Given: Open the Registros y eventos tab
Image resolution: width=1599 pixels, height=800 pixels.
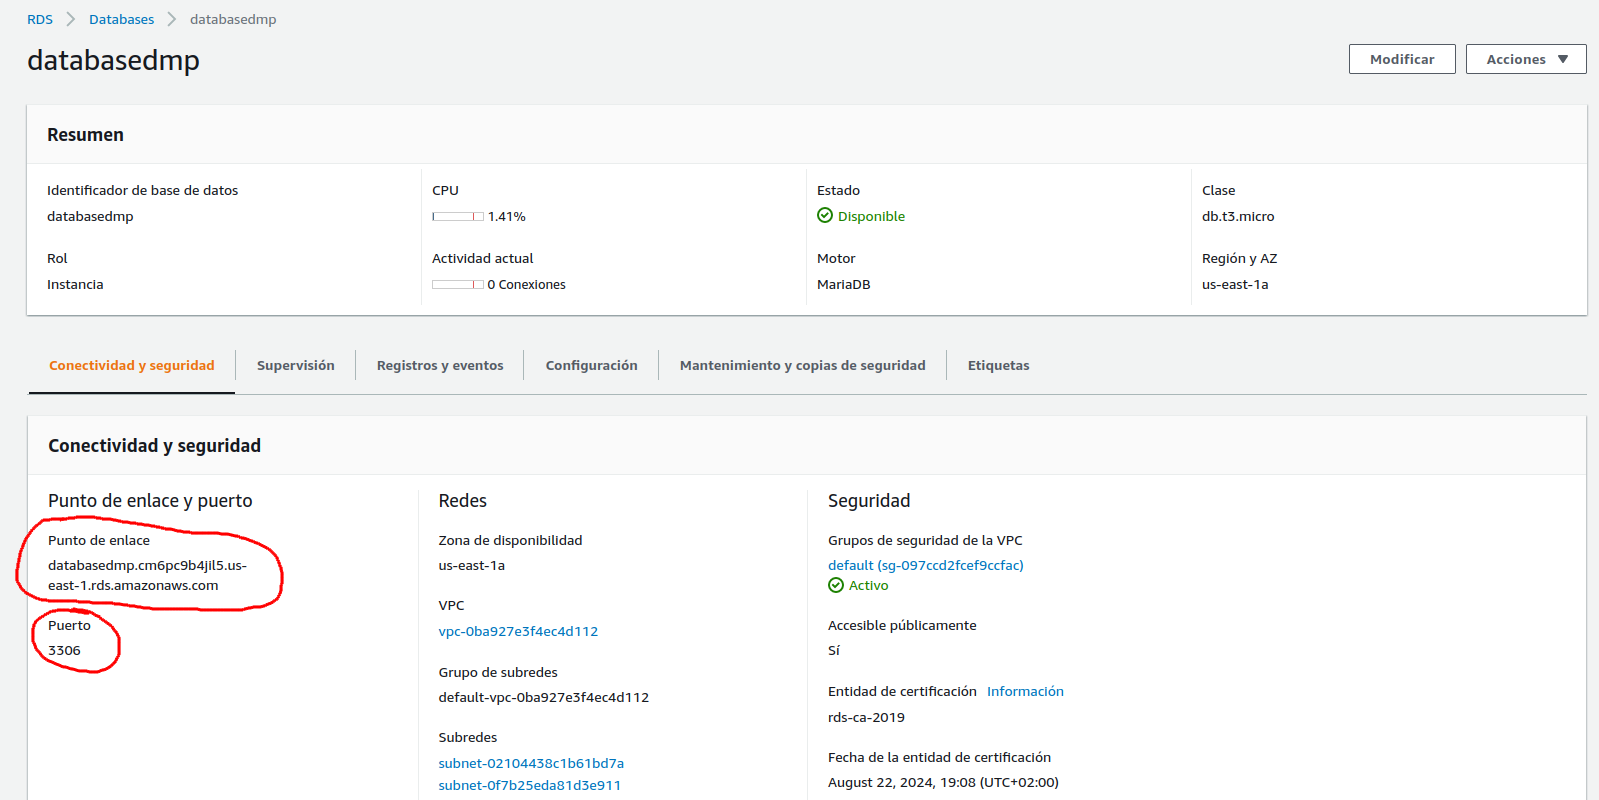Looking at the screenshot, I should point(440,366).
